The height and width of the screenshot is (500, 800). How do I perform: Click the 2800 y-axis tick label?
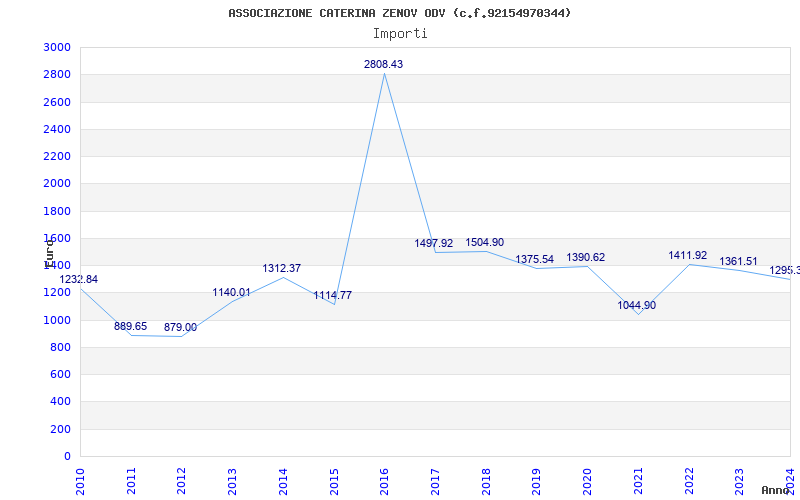tap(57, 74)
